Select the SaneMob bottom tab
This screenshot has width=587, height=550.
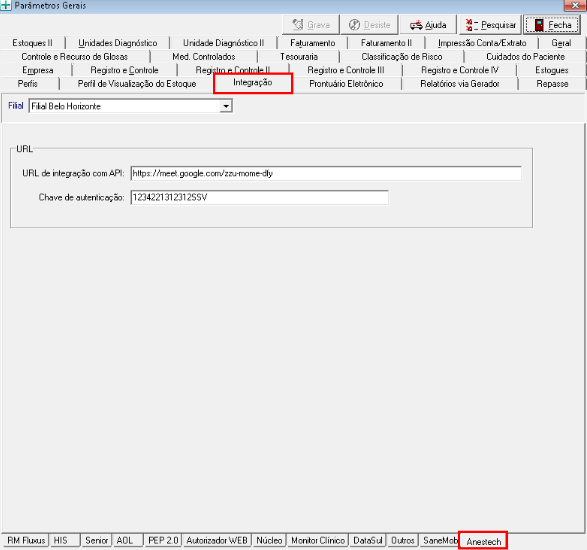[440, 541]
